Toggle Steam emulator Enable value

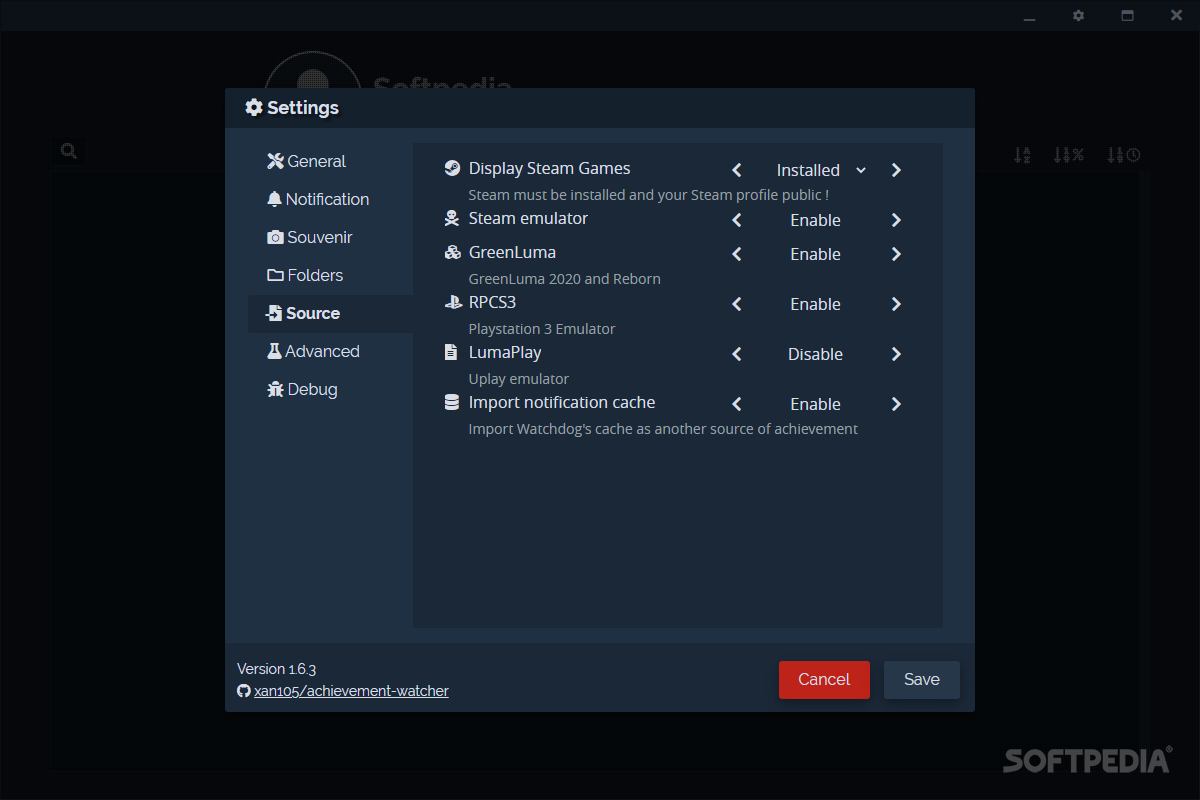pos(815,220)
